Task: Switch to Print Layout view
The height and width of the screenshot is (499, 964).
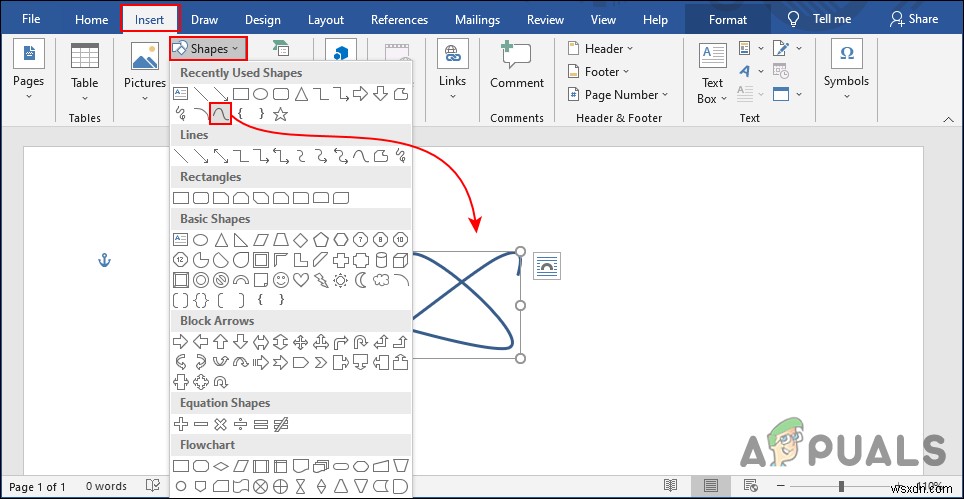Action: click(710, 485)
